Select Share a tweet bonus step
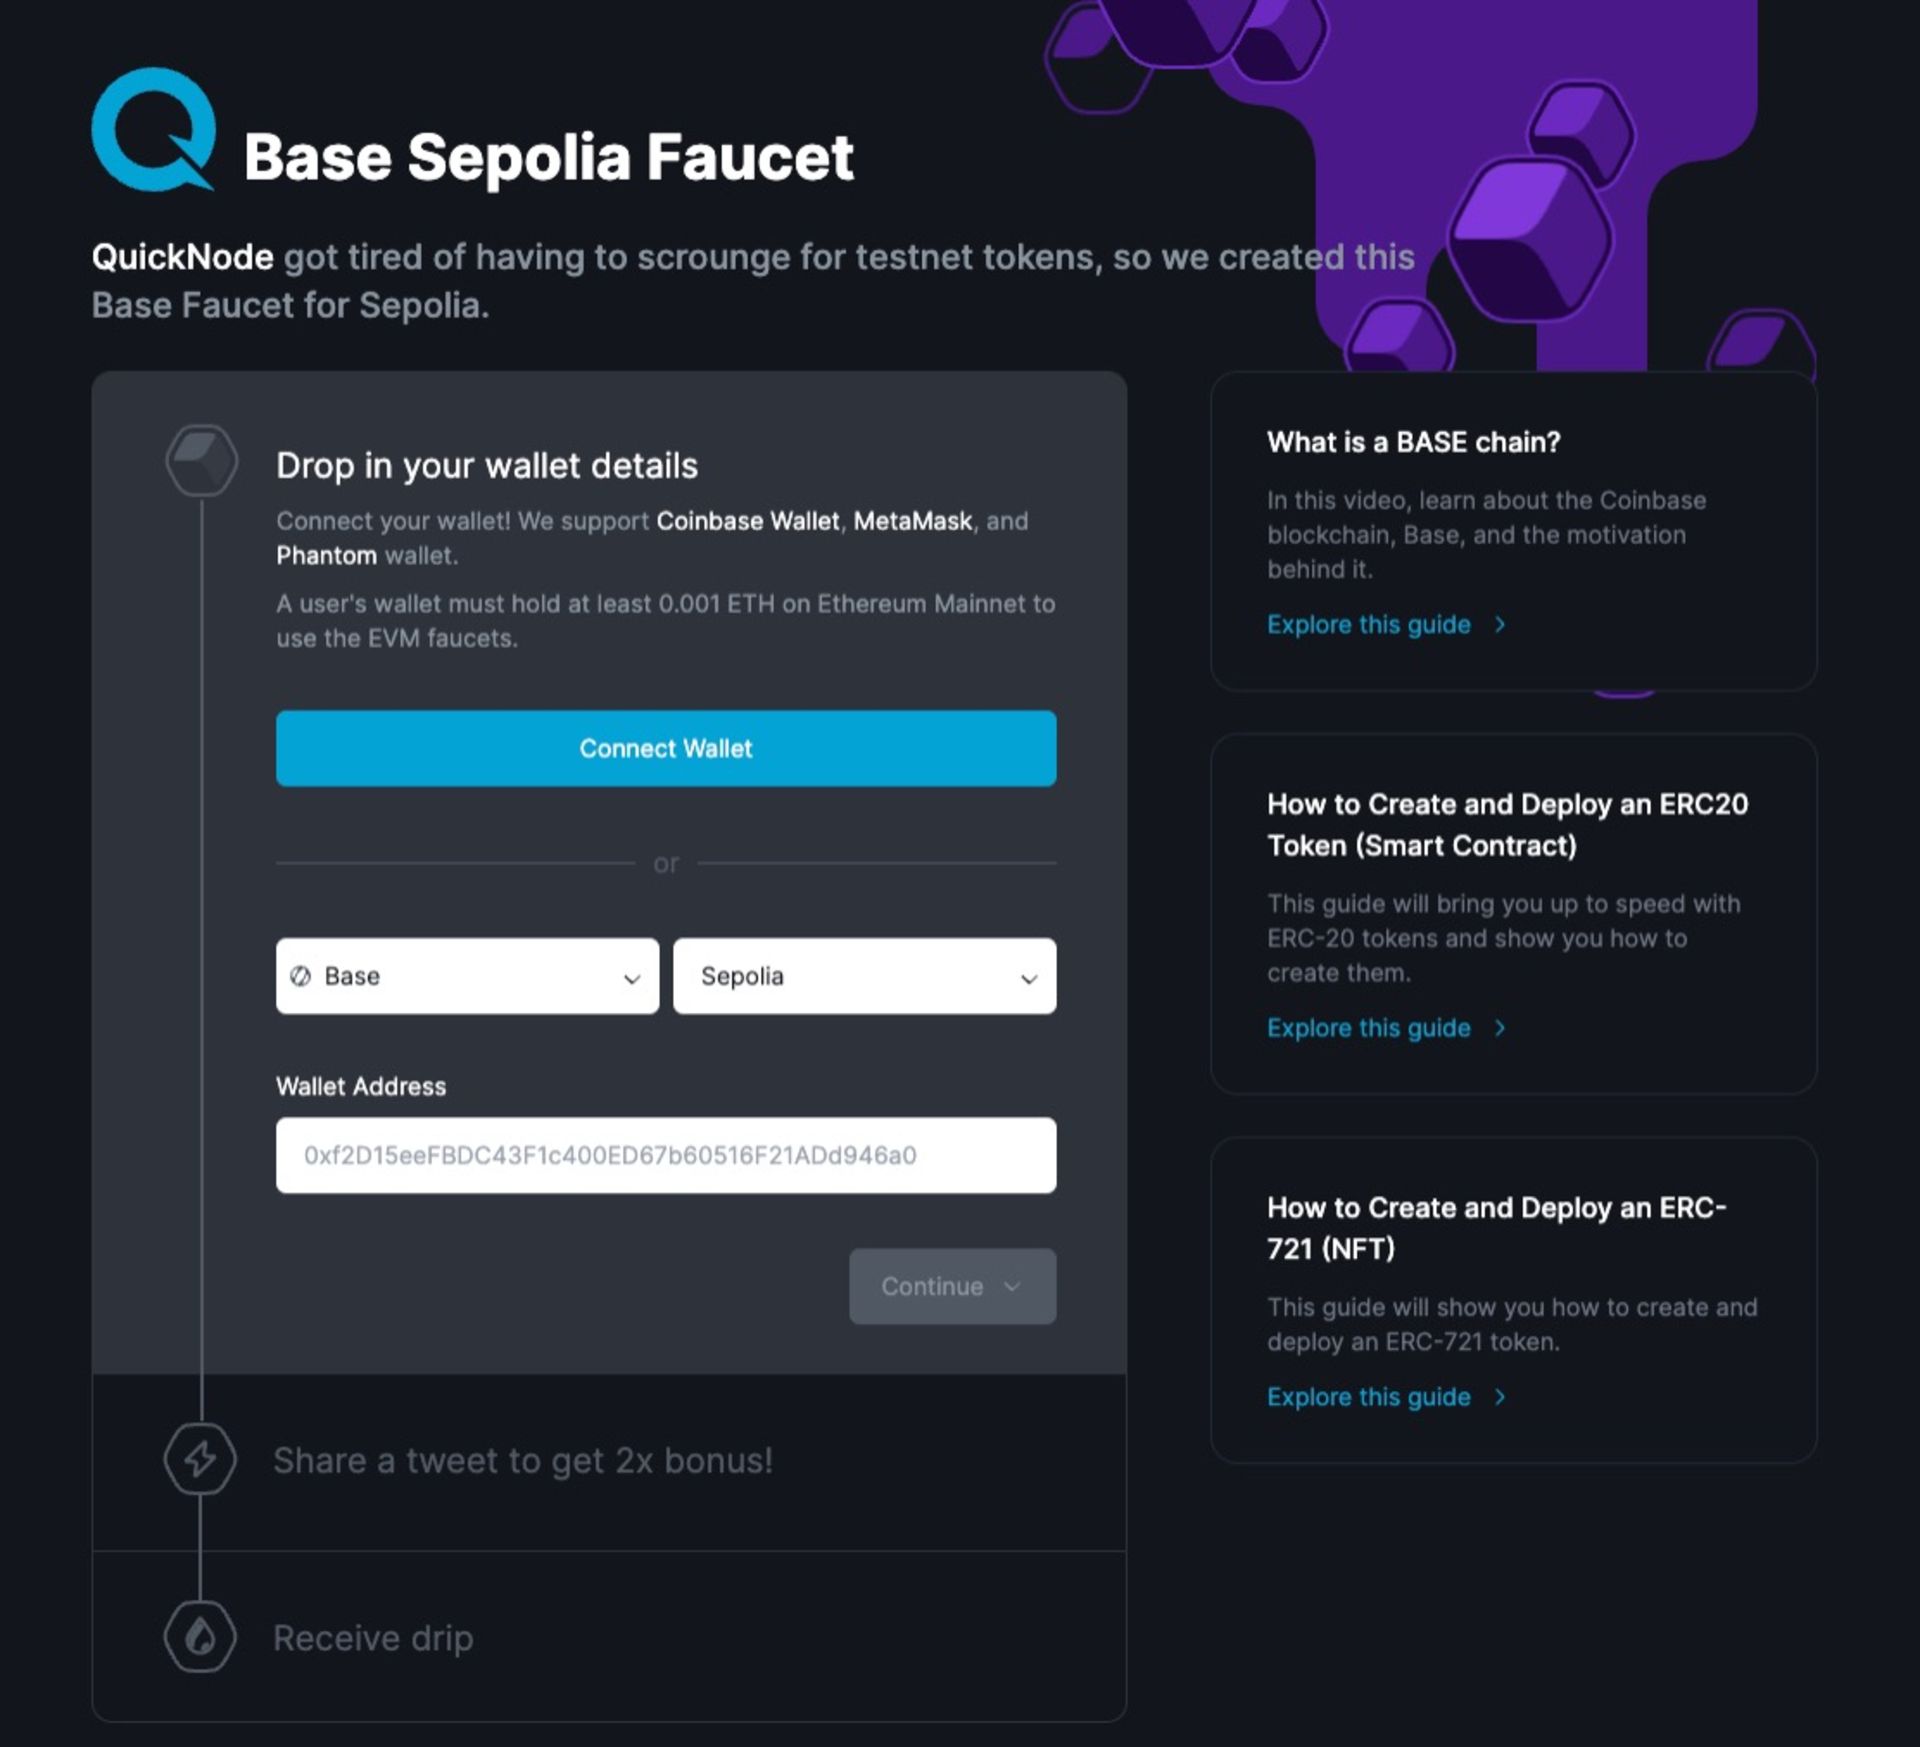This screenshot has height=1747, width=1920. click(523, 1460)
